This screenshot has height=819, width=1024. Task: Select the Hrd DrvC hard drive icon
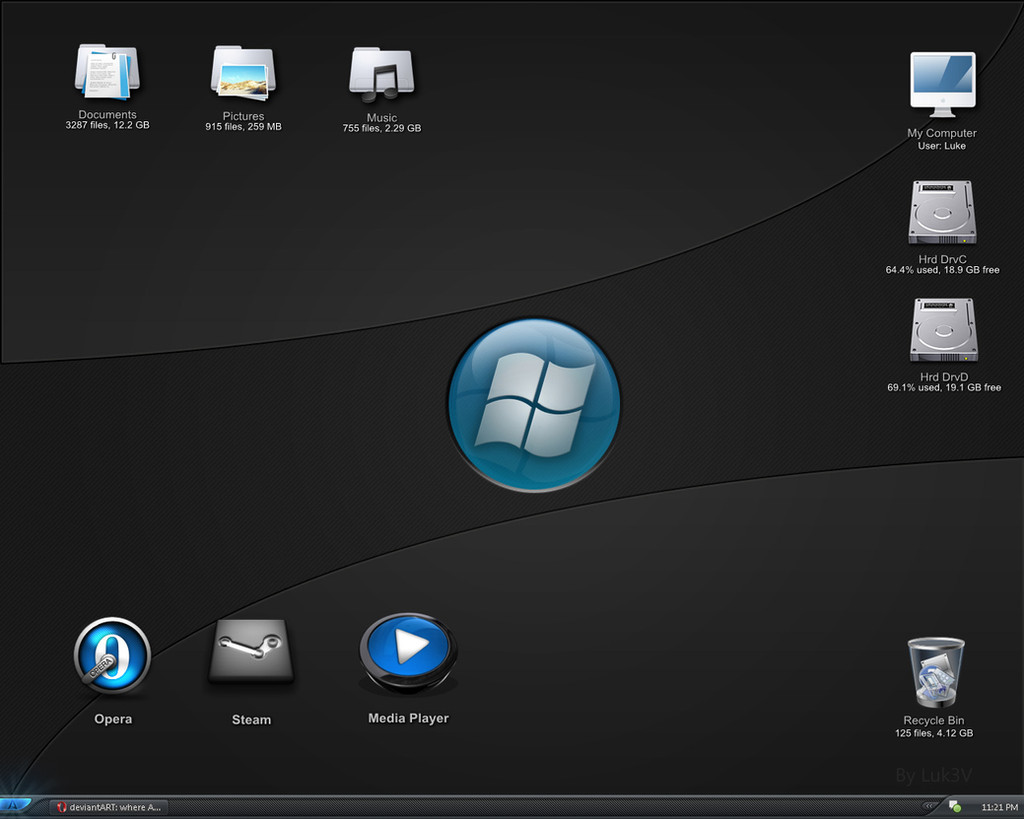(x=942, y=212)
